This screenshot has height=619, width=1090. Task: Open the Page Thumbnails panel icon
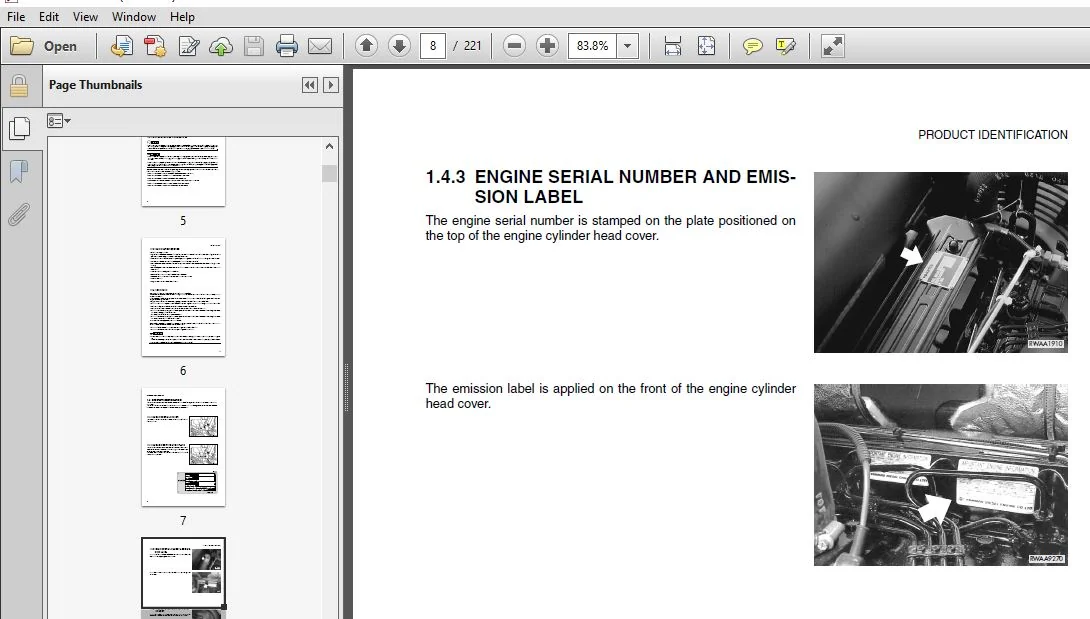click(19, 128)
